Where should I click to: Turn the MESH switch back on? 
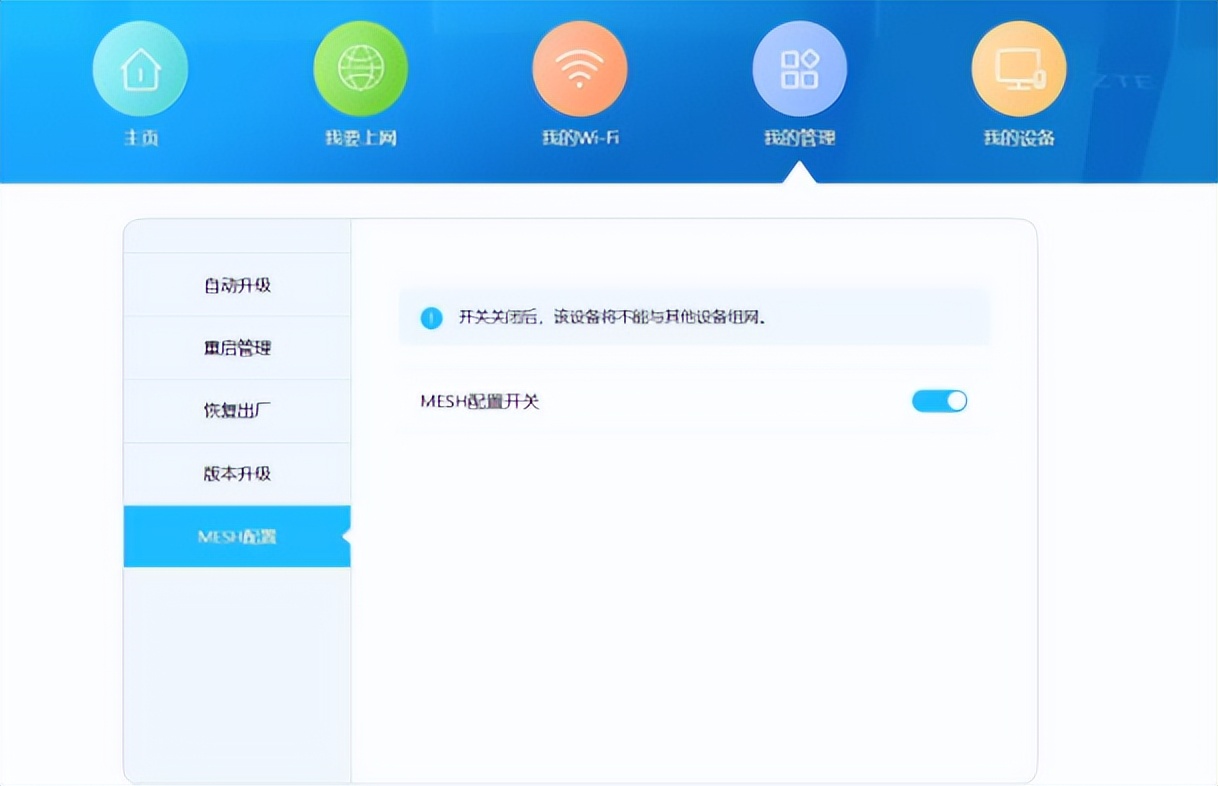pyautogui.click(x=939, y=400)
